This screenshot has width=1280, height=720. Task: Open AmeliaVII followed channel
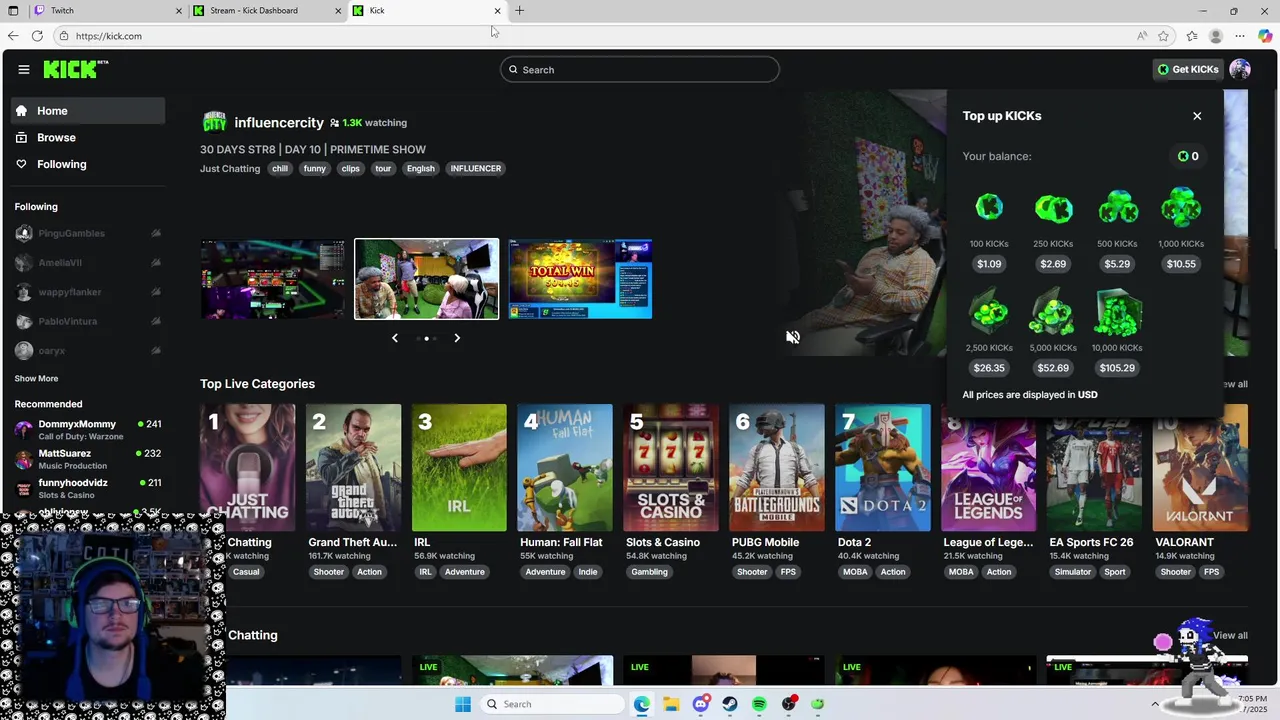(x=88, y=263)
